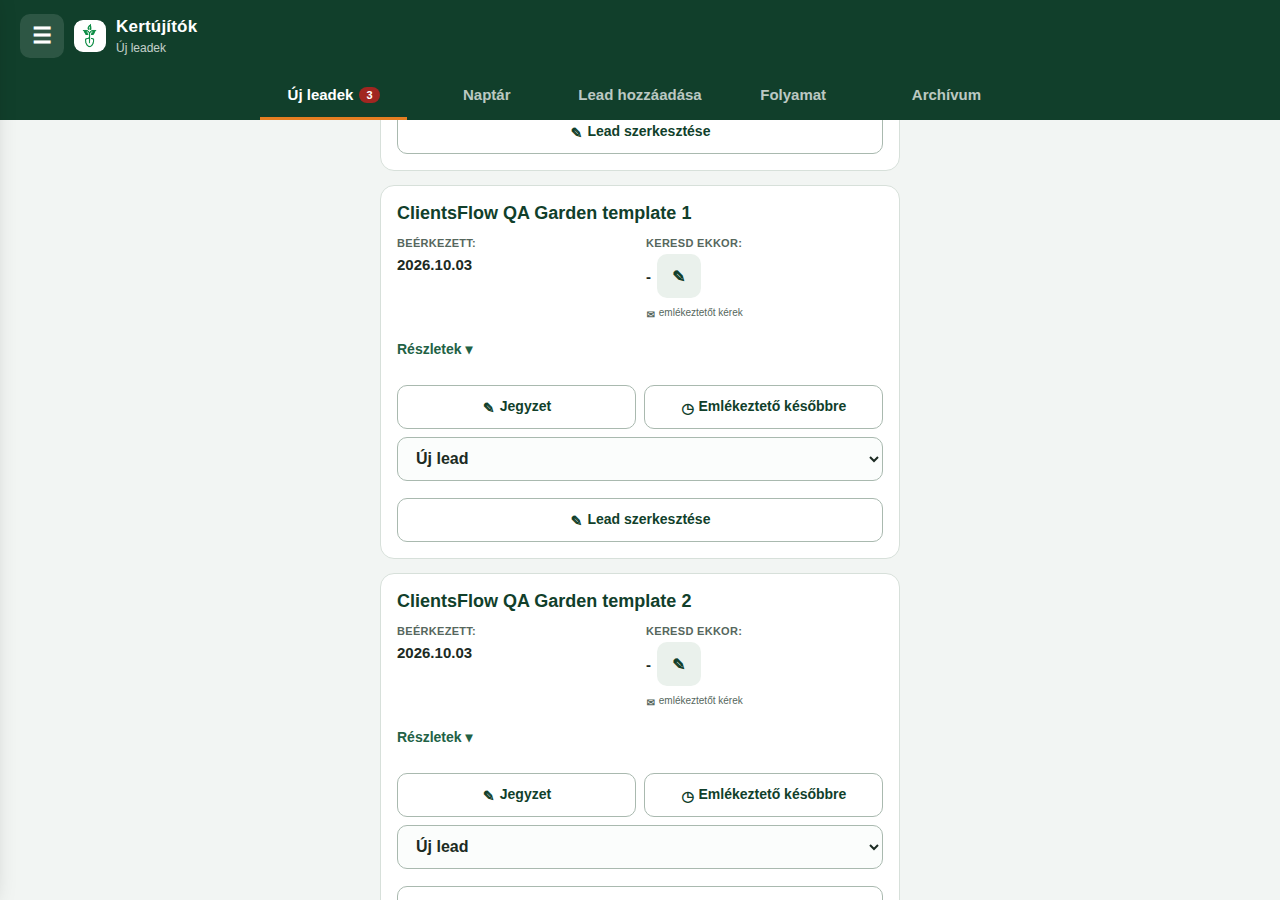Viewport: 1280px width, 900px height.
Task: Add a Jegyzet to Garden template 2
Action: pyautogui.click(x=516, y=795)
